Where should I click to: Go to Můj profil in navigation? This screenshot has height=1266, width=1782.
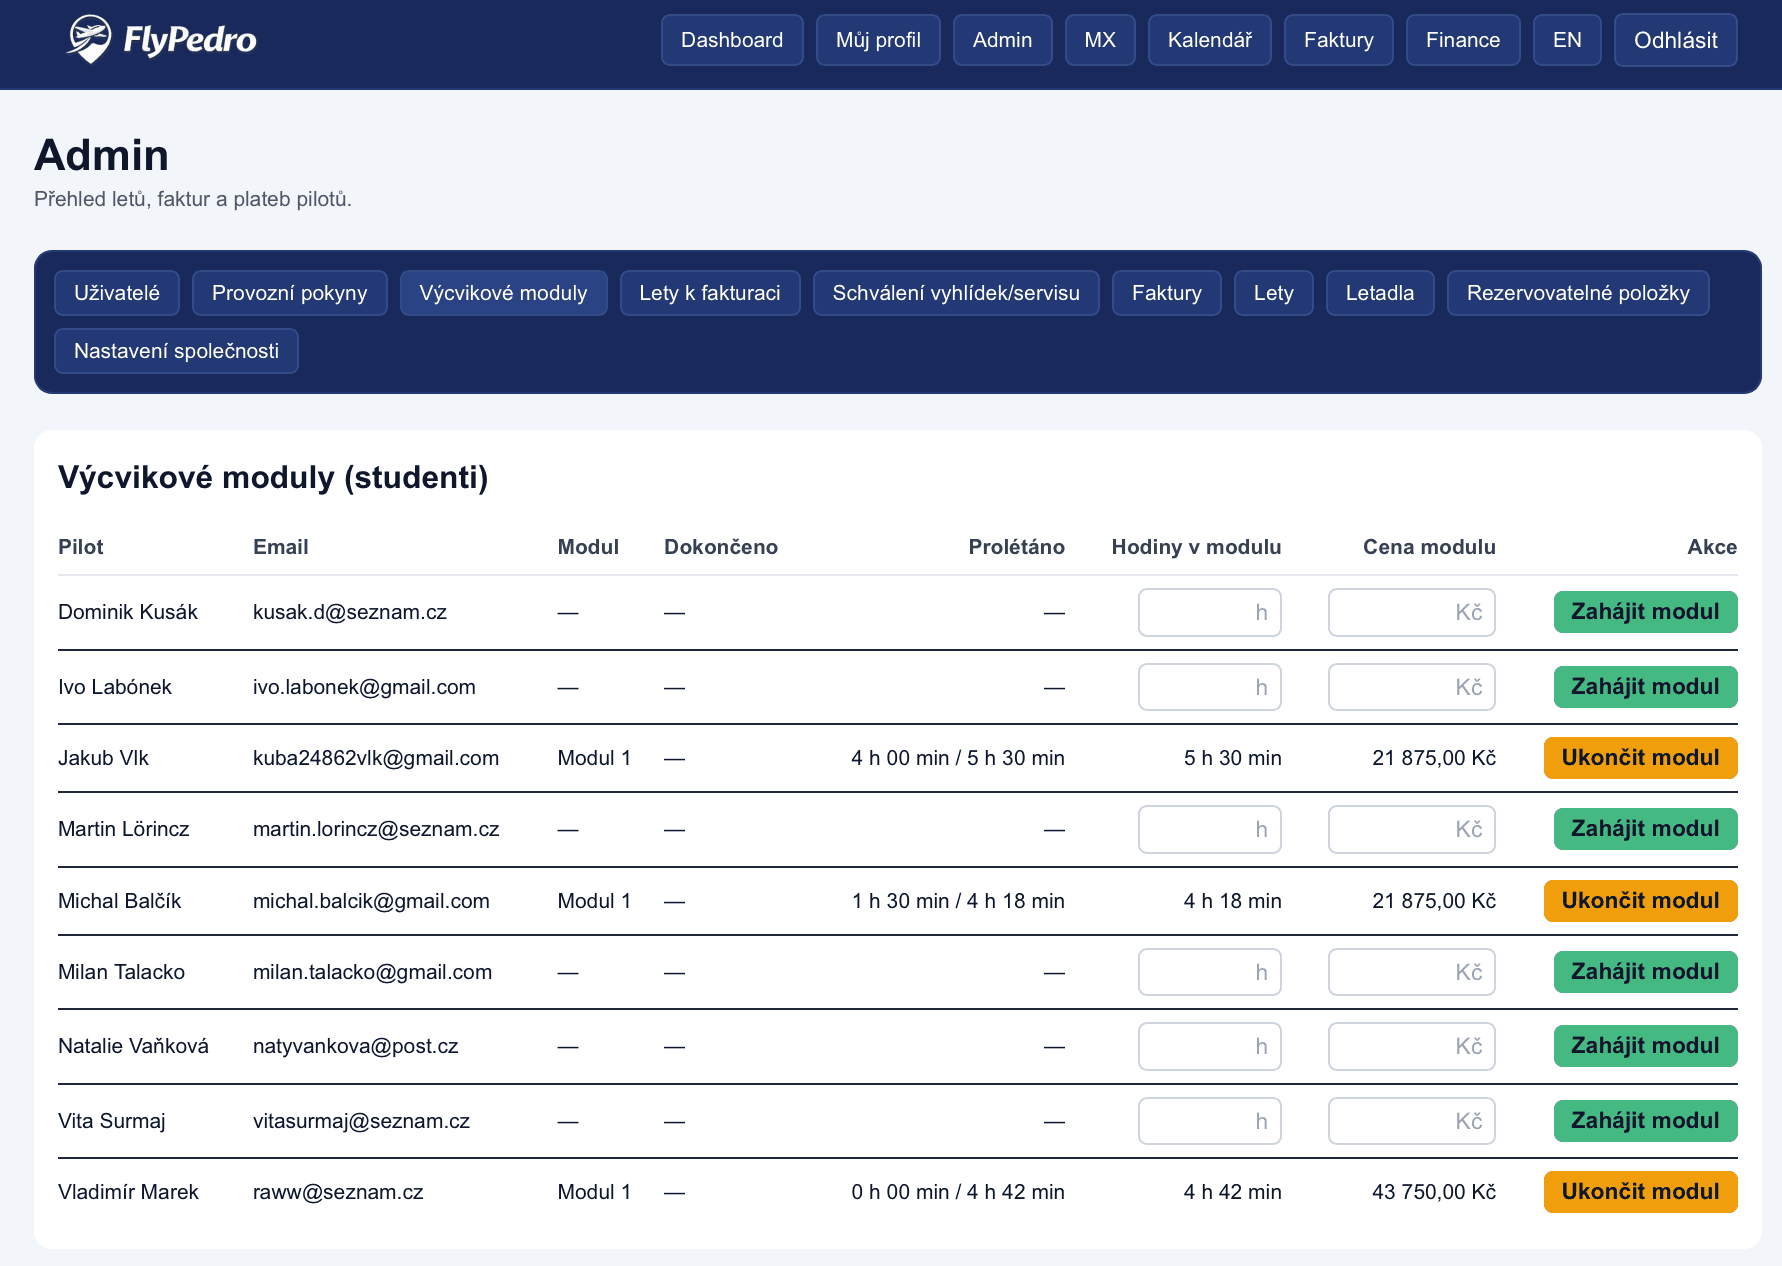coord(877,40)
